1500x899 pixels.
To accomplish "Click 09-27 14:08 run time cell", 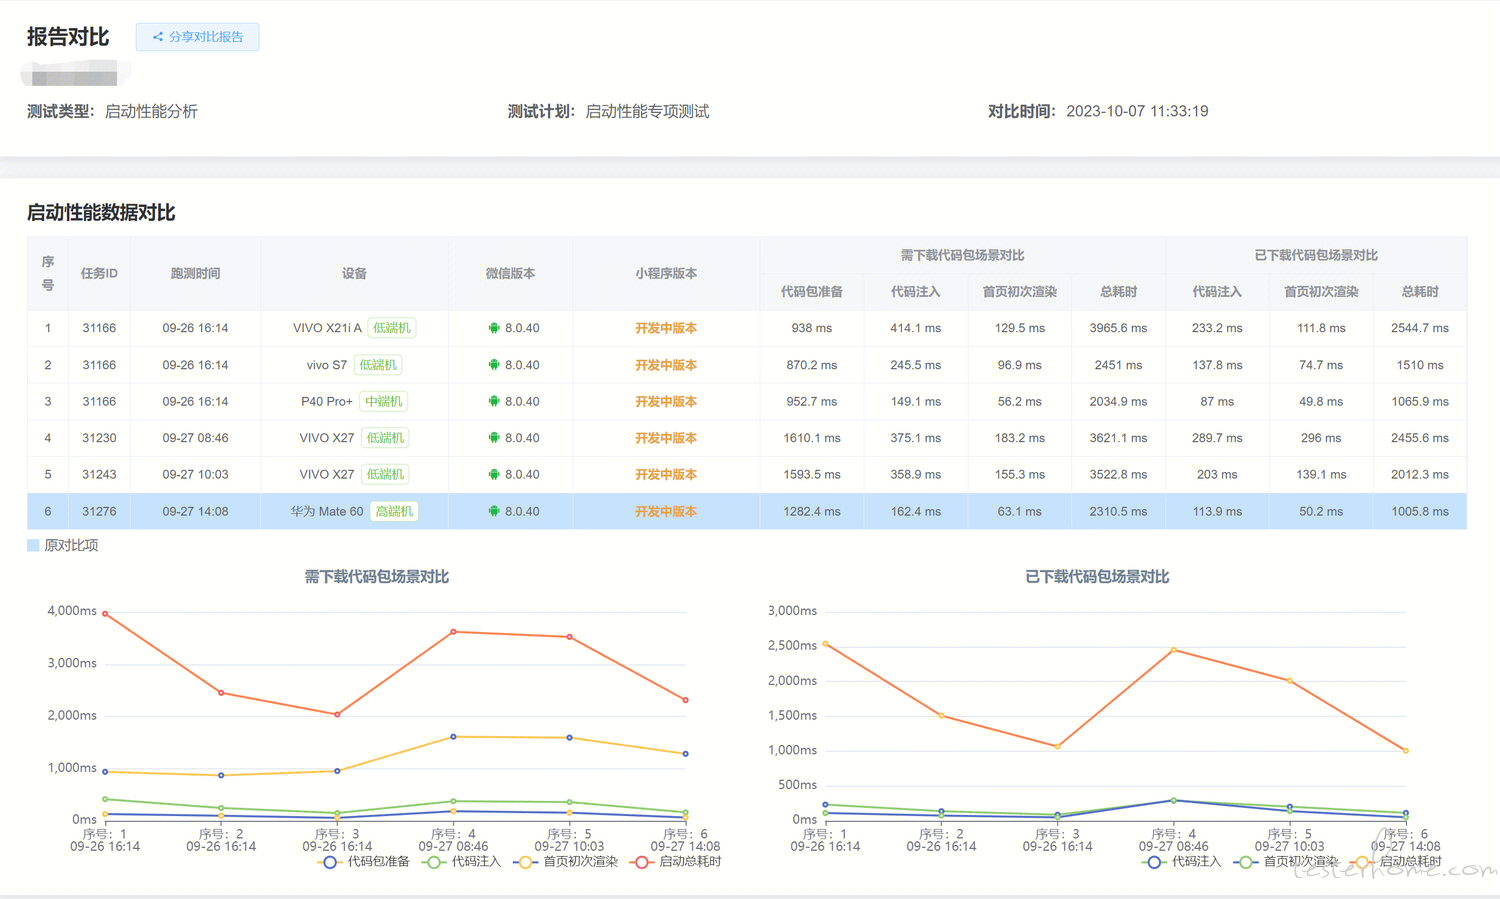I will pyautogui.click(x=195, y=511).
